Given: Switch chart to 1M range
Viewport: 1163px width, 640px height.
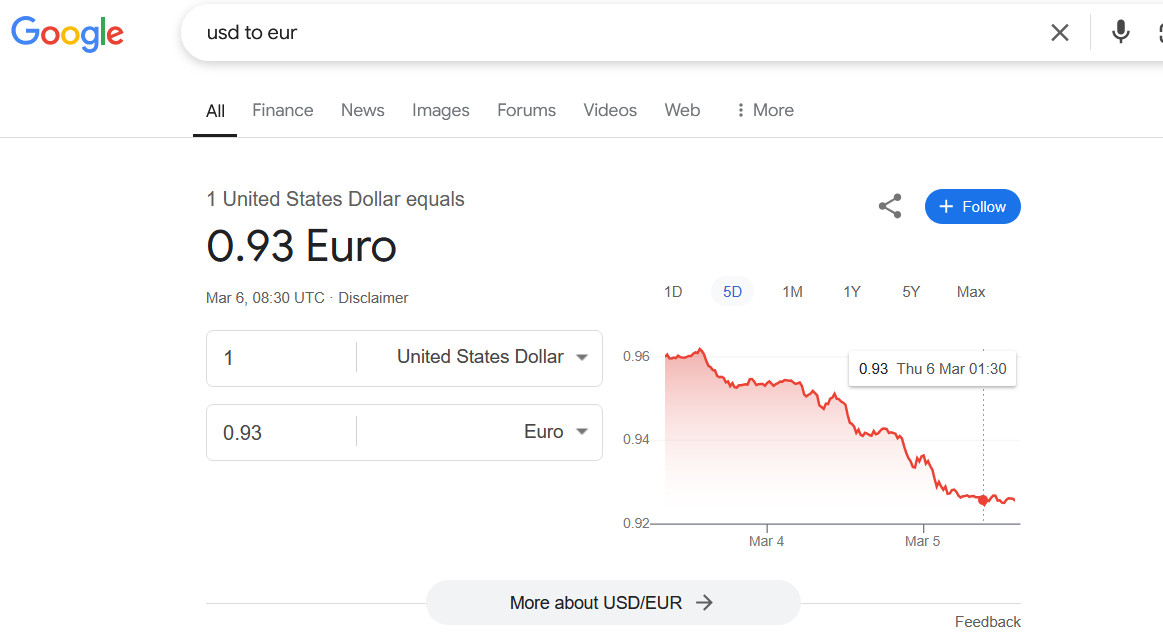Looking at the screenshot, I should click(x=792, y=292).
